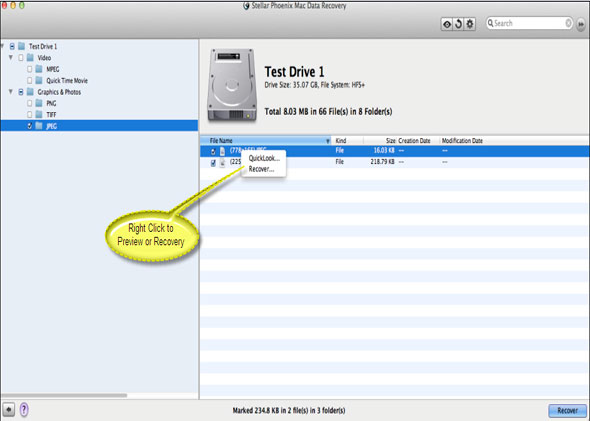The height and width of the screenshot is (421, 590).
Task: Click the JPEG folder icon
Action: point(39,126)
